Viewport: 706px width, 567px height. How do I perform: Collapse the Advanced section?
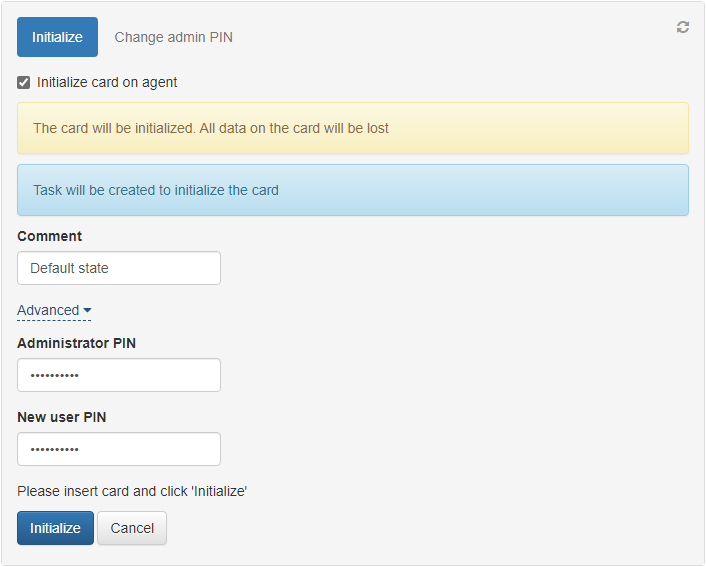[x=48, y=311]
